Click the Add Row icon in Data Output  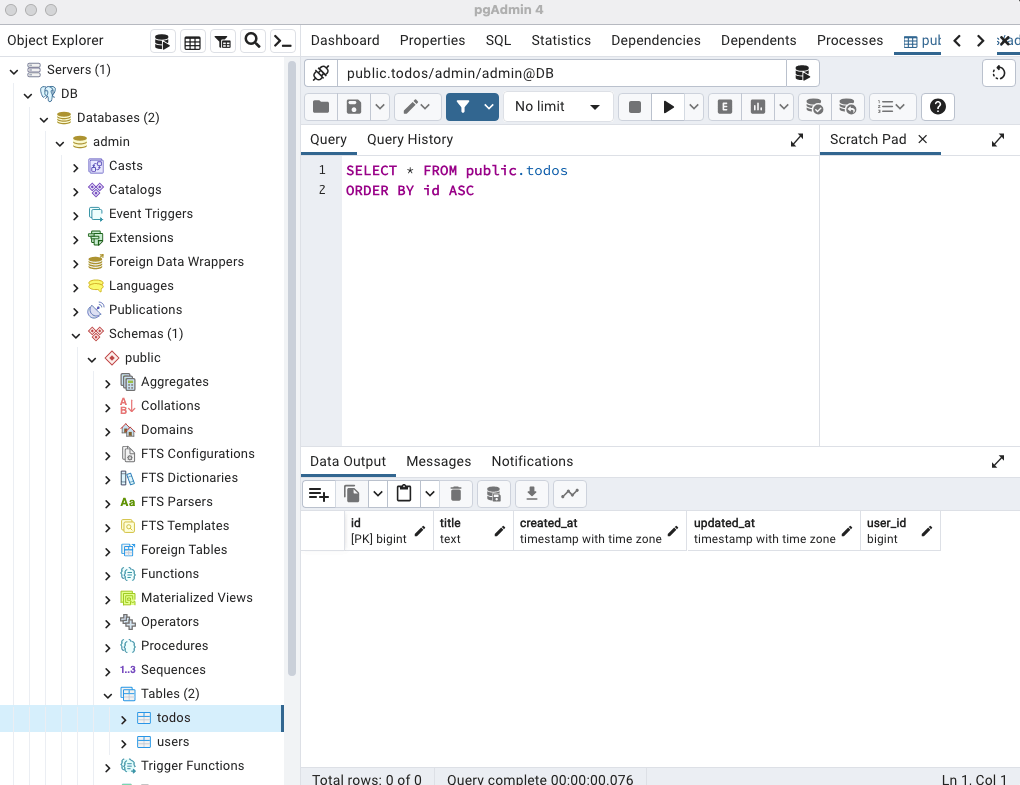tap(319, 494)
